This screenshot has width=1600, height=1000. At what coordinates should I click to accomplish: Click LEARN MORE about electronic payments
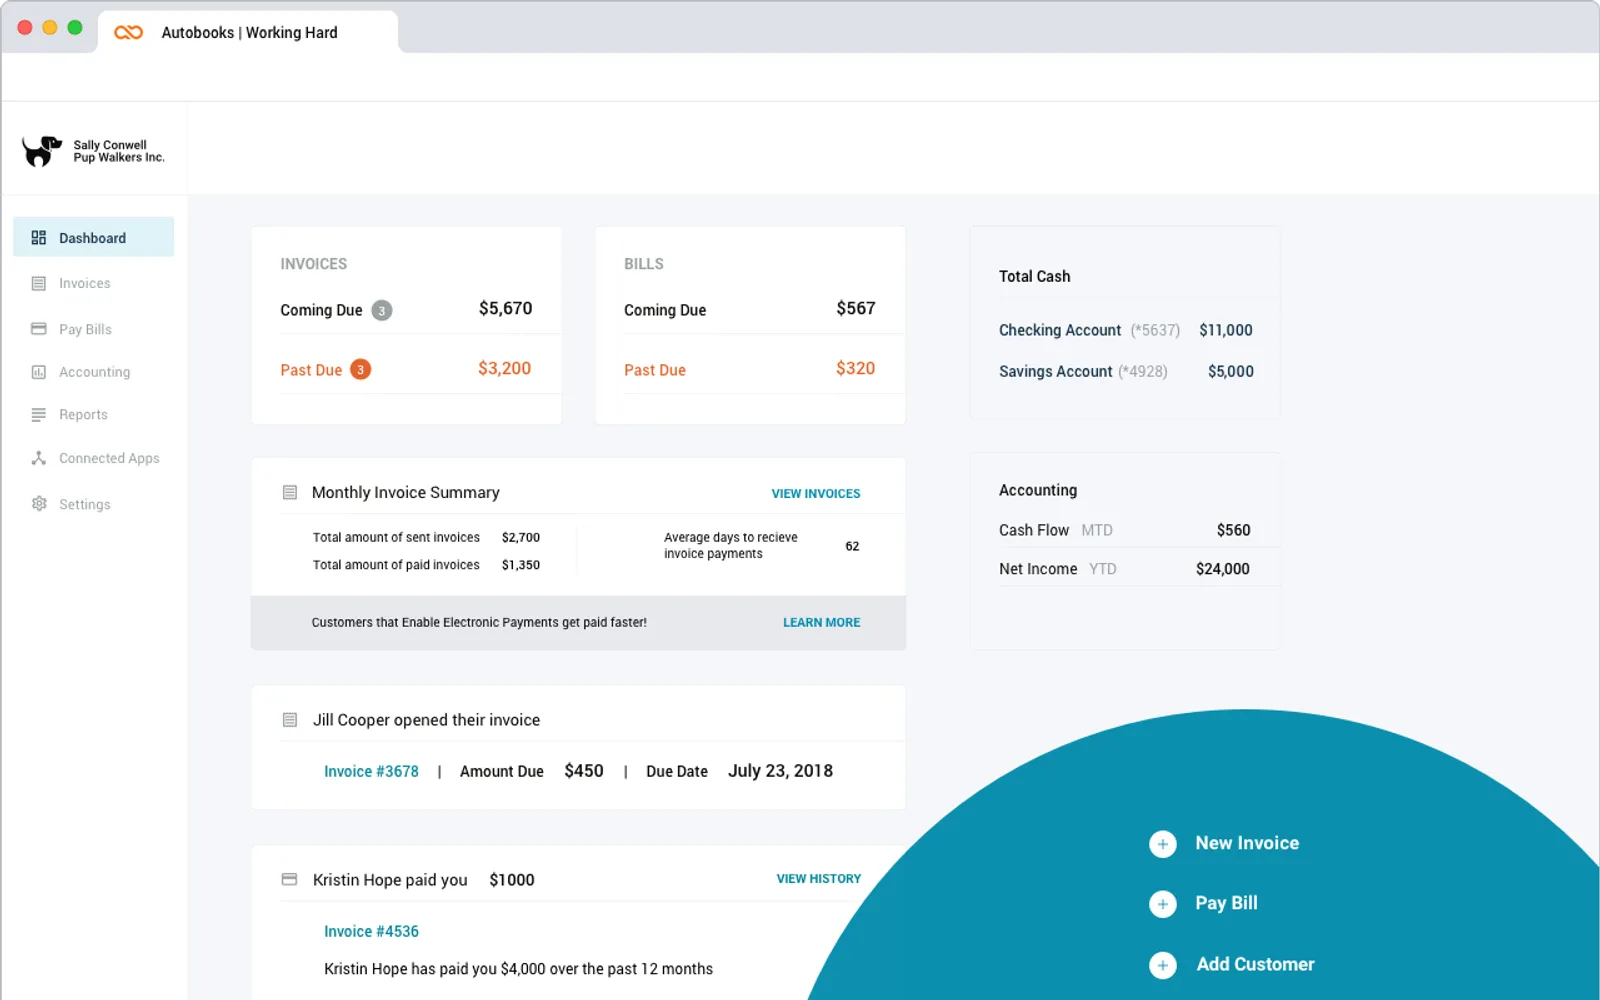tap(821, 622)
